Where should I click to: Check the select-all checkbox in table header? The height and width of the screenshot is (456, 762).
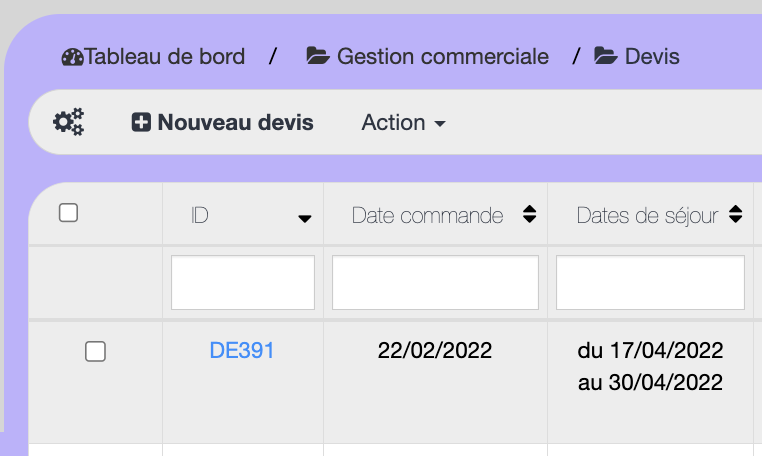69,213
